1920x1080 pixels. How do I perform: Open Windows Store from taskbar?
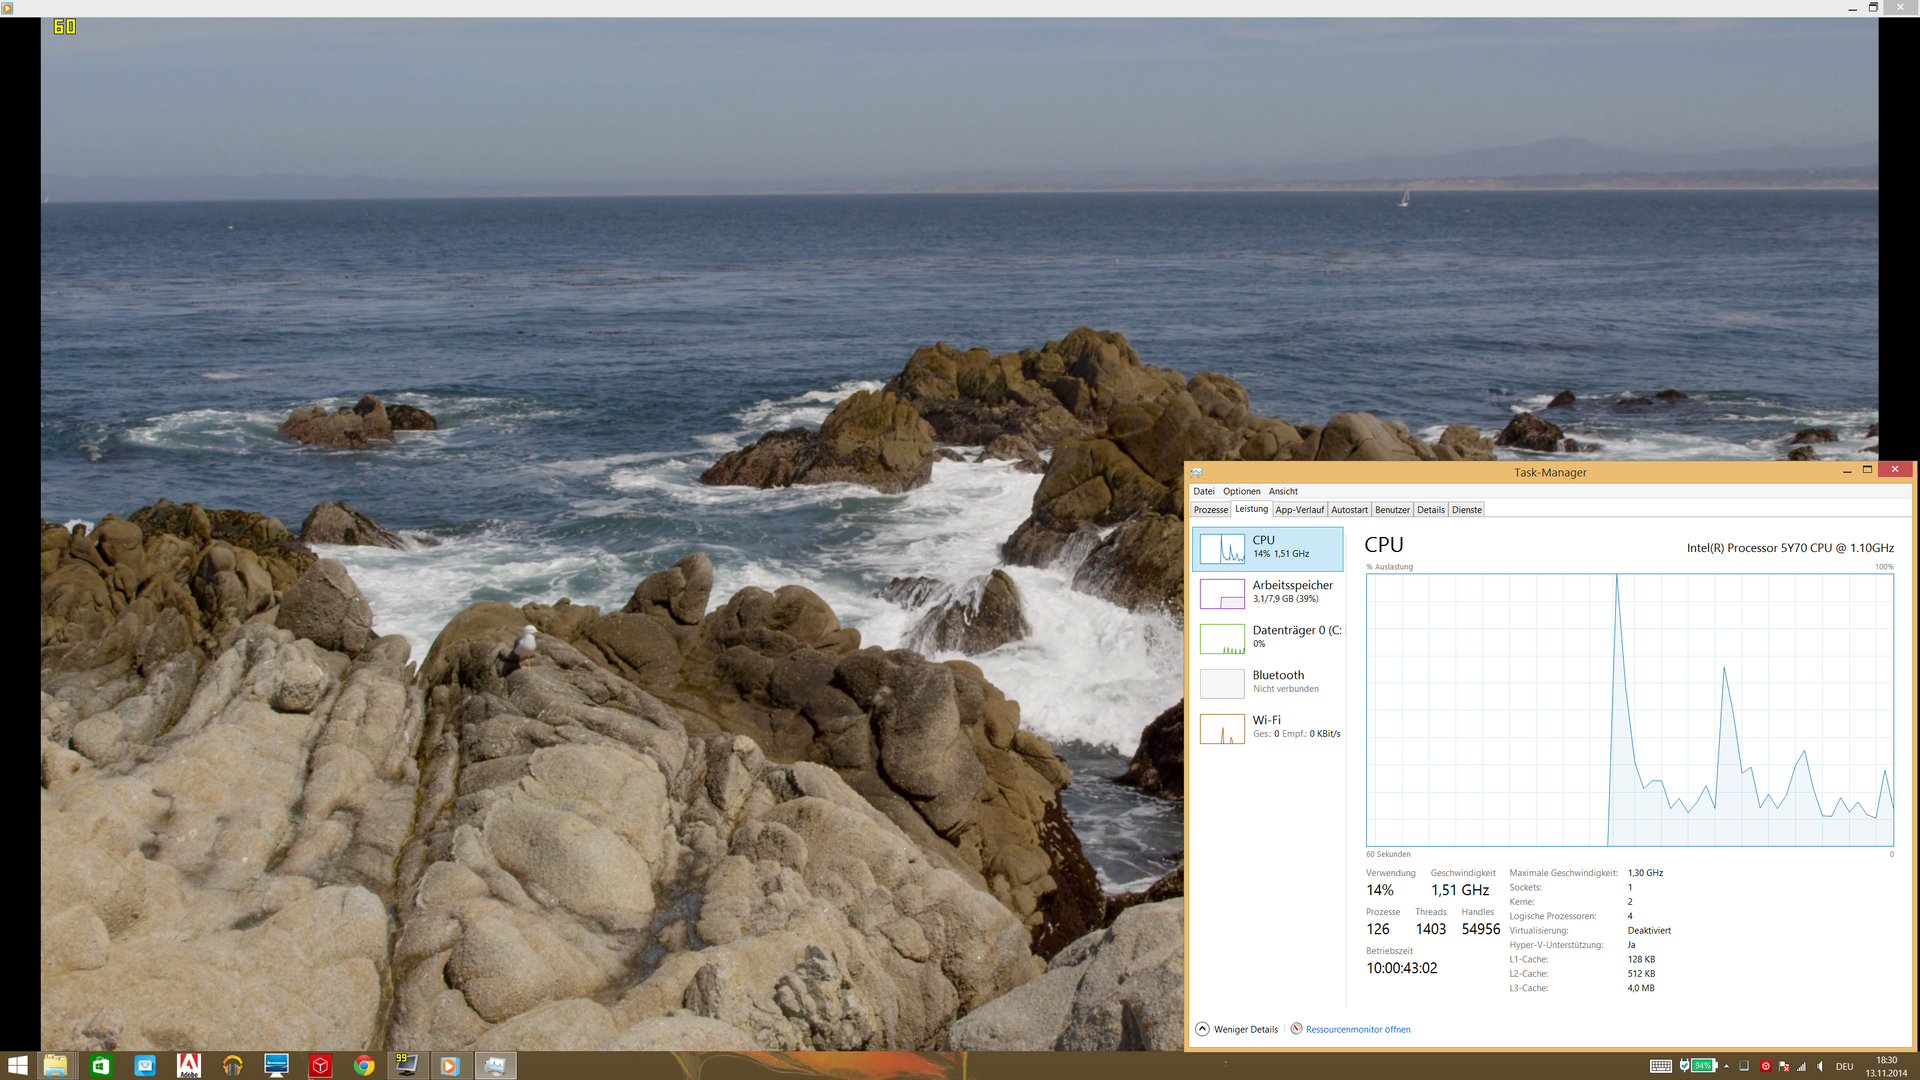pos(100,1066)
